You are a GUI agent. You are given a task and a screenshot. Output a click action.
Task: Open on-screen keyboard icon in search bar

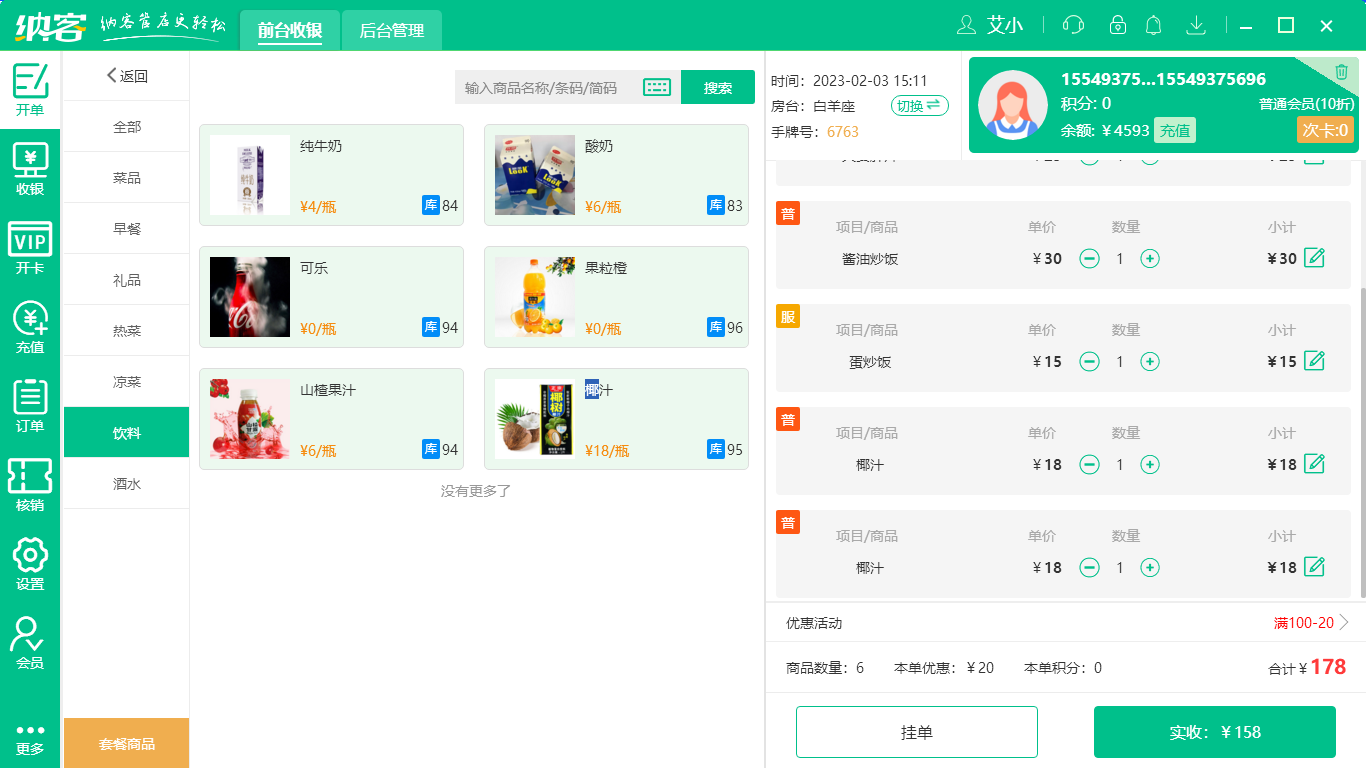[657, 87]
